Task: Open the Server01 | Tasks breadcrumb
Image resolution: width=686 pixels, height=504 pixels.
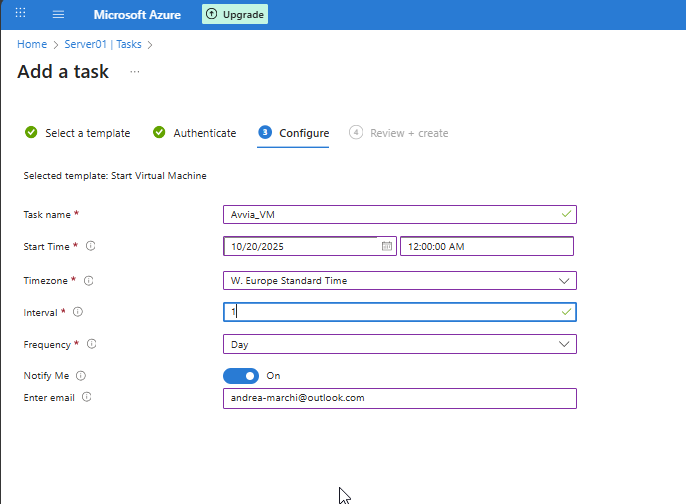Action: coord(103,44)
